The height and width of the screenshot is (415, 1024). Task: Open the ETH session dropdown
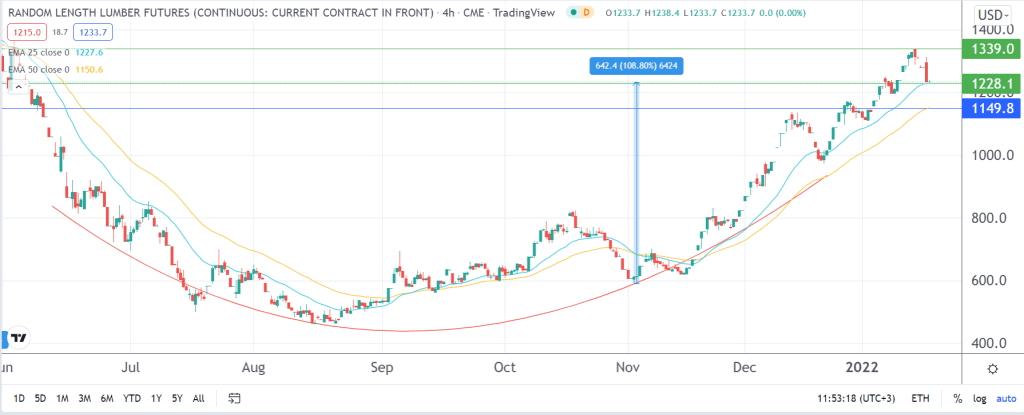[x=921, y=398]
